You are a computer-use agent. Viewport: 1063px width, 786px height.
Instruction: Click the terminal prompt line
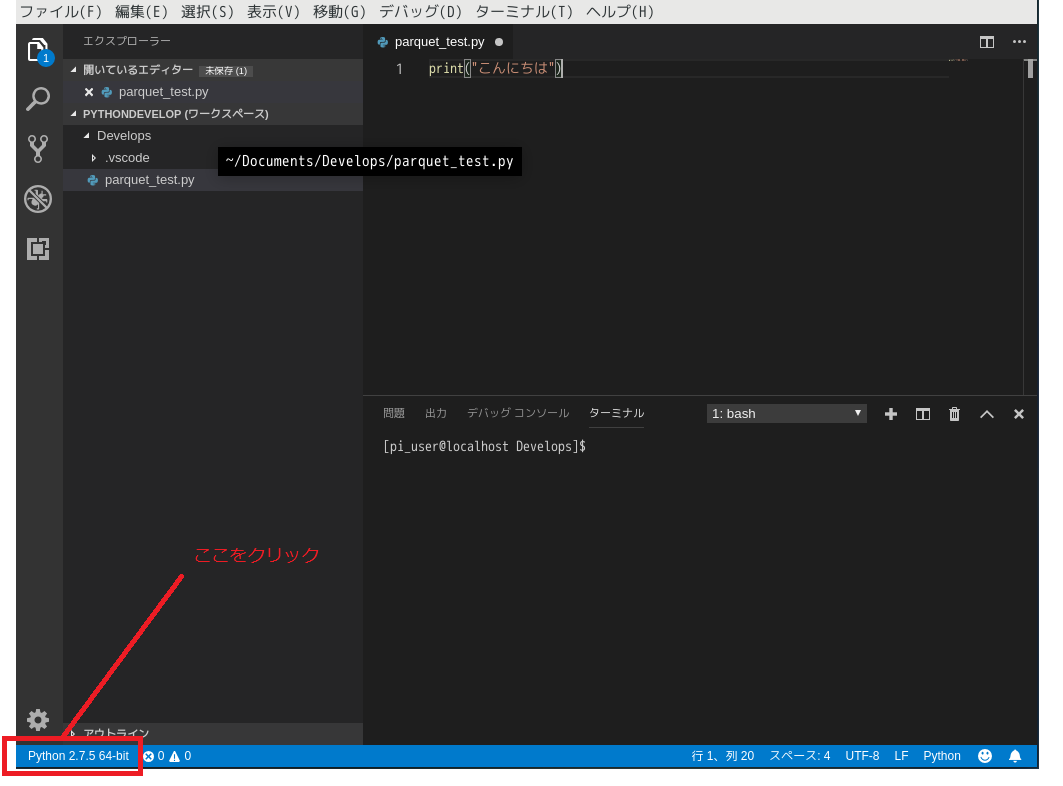tap(484, 446)
